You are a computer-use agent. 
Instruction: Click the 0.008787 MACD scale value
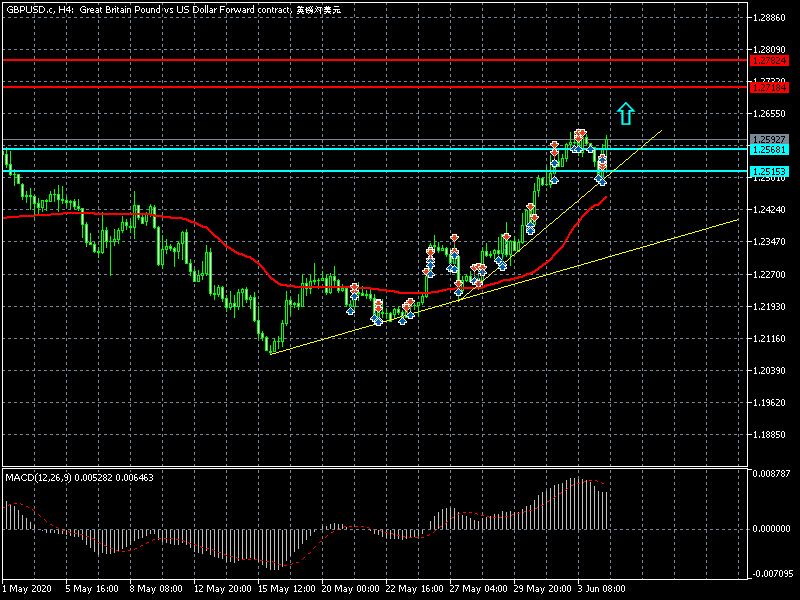pyautogui.click(x=771, y=474)
